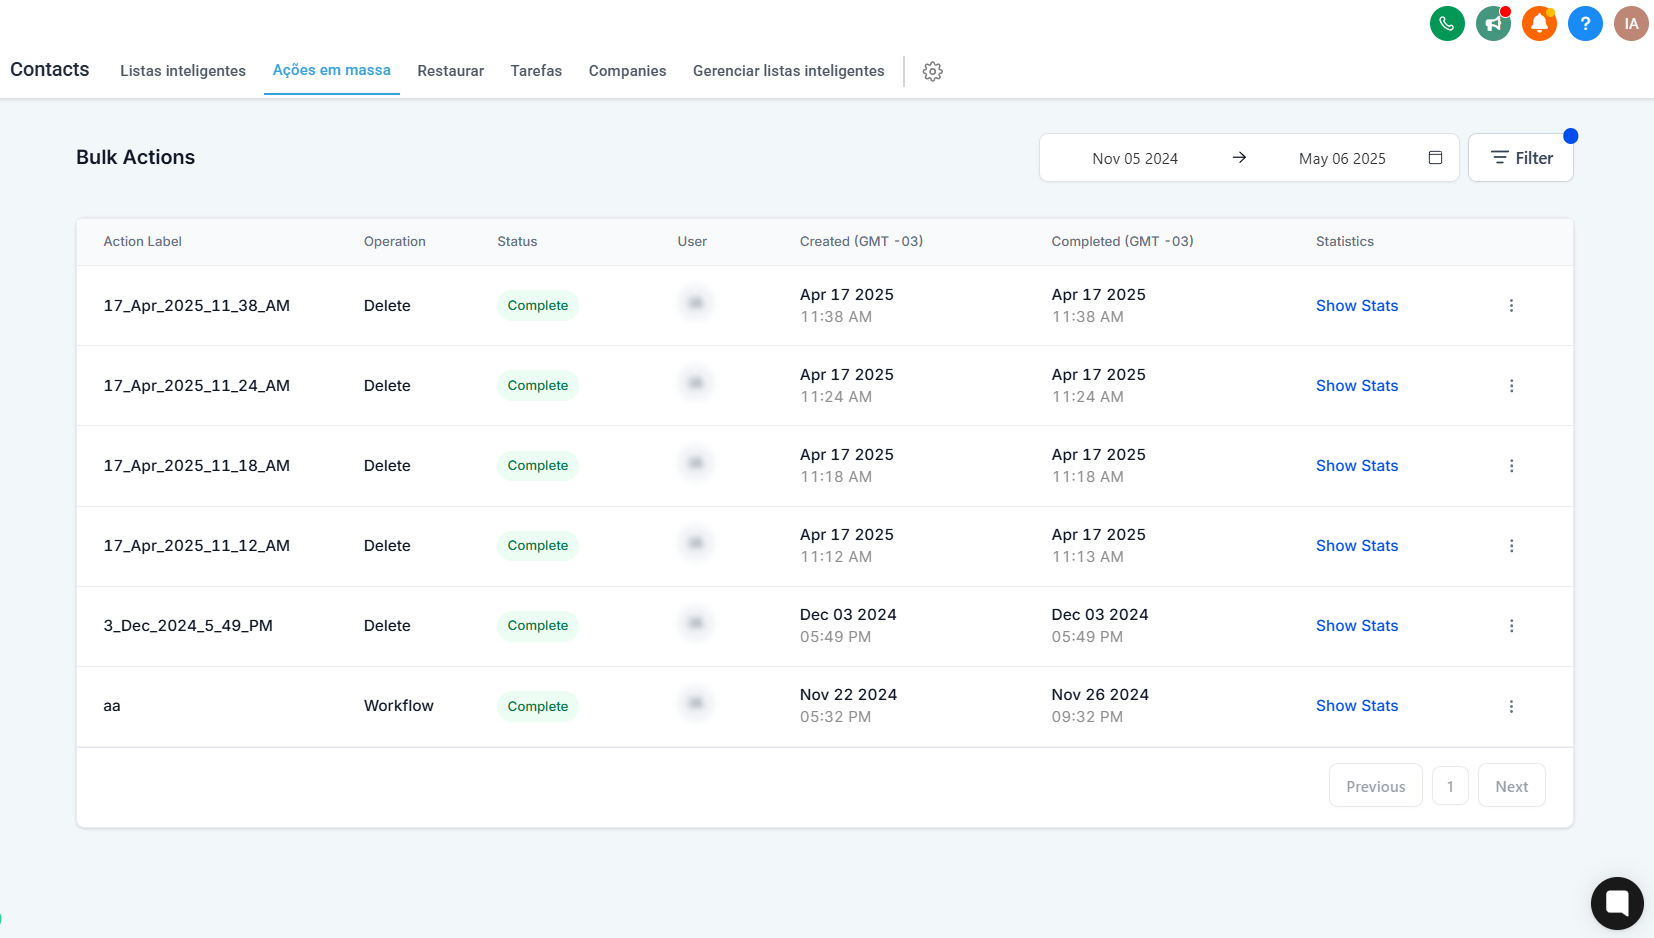Screen dimensions: 1654x938
Task: Switch to Listas inteligentes tab
Action: point(183,71)
